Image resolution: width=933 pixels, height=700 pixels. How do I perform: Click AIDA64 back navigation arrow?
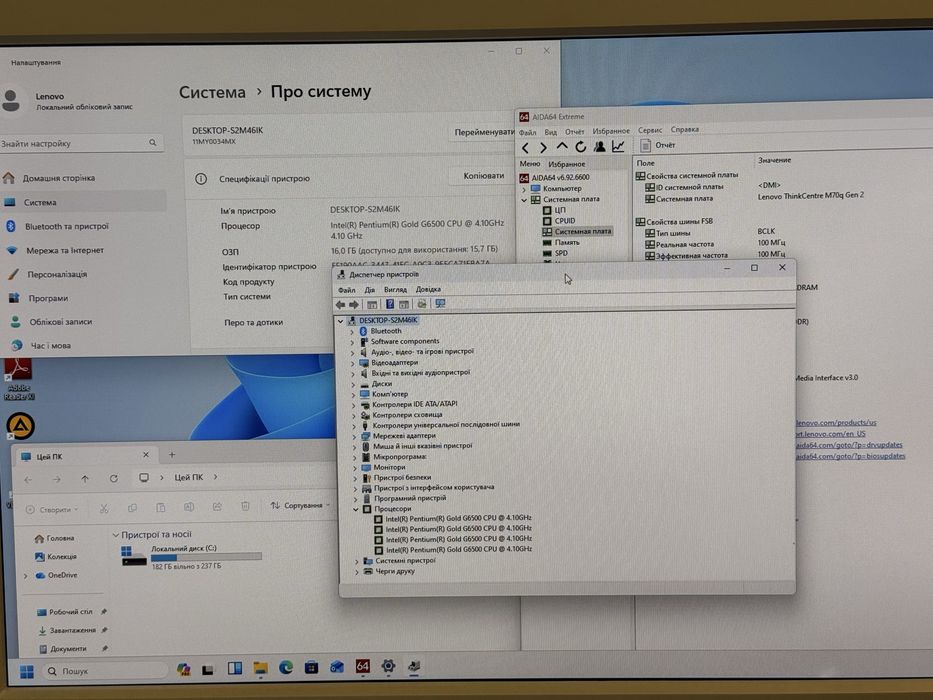point(525,148)
